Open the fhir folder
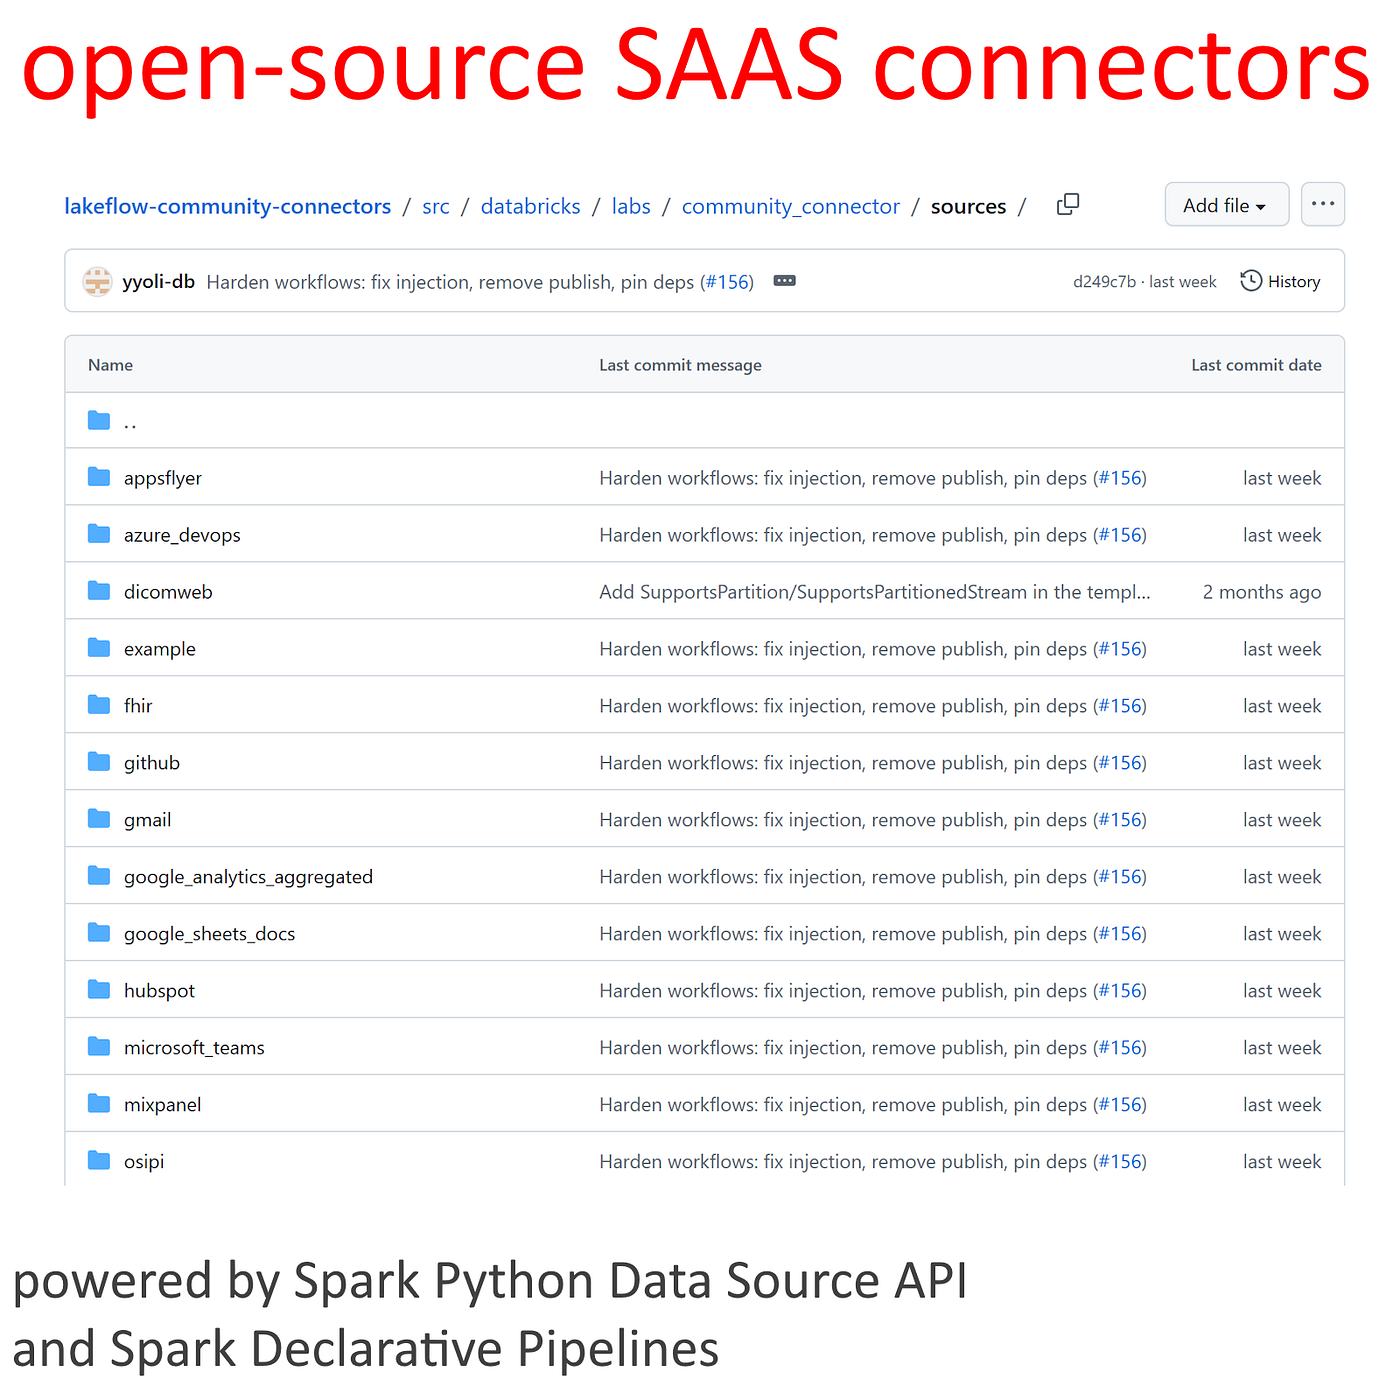Image resolution: width=1400 pixels, height=1400 pixels. 138,706
